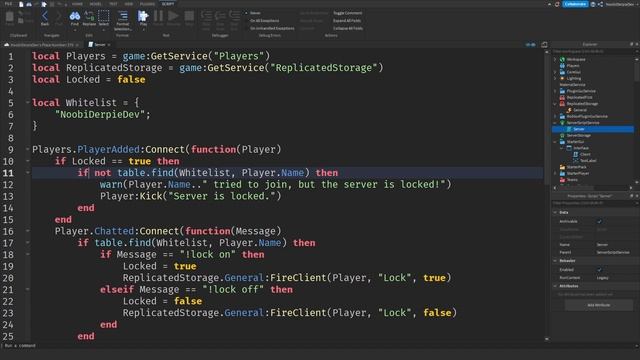Collapse the ReplicatedStorage node
The height and width of the screenshot is (360, 640).
click(x=555, y=104)
